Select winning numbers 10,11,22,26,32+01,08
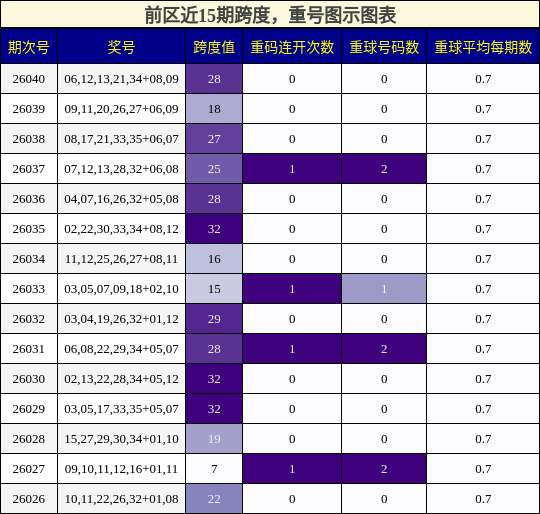 pyautogui.click(x=122, y=499)
